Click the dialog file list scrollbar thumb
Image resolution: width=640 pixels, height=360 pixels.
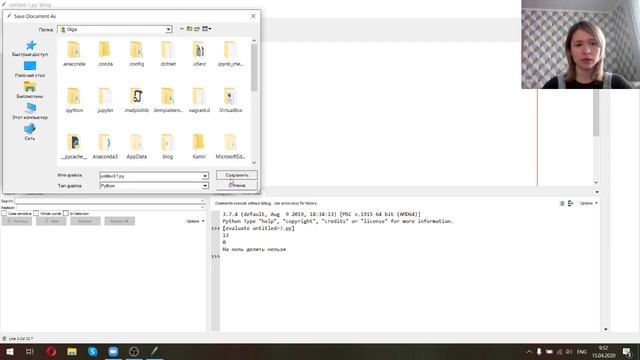[254, 67]
